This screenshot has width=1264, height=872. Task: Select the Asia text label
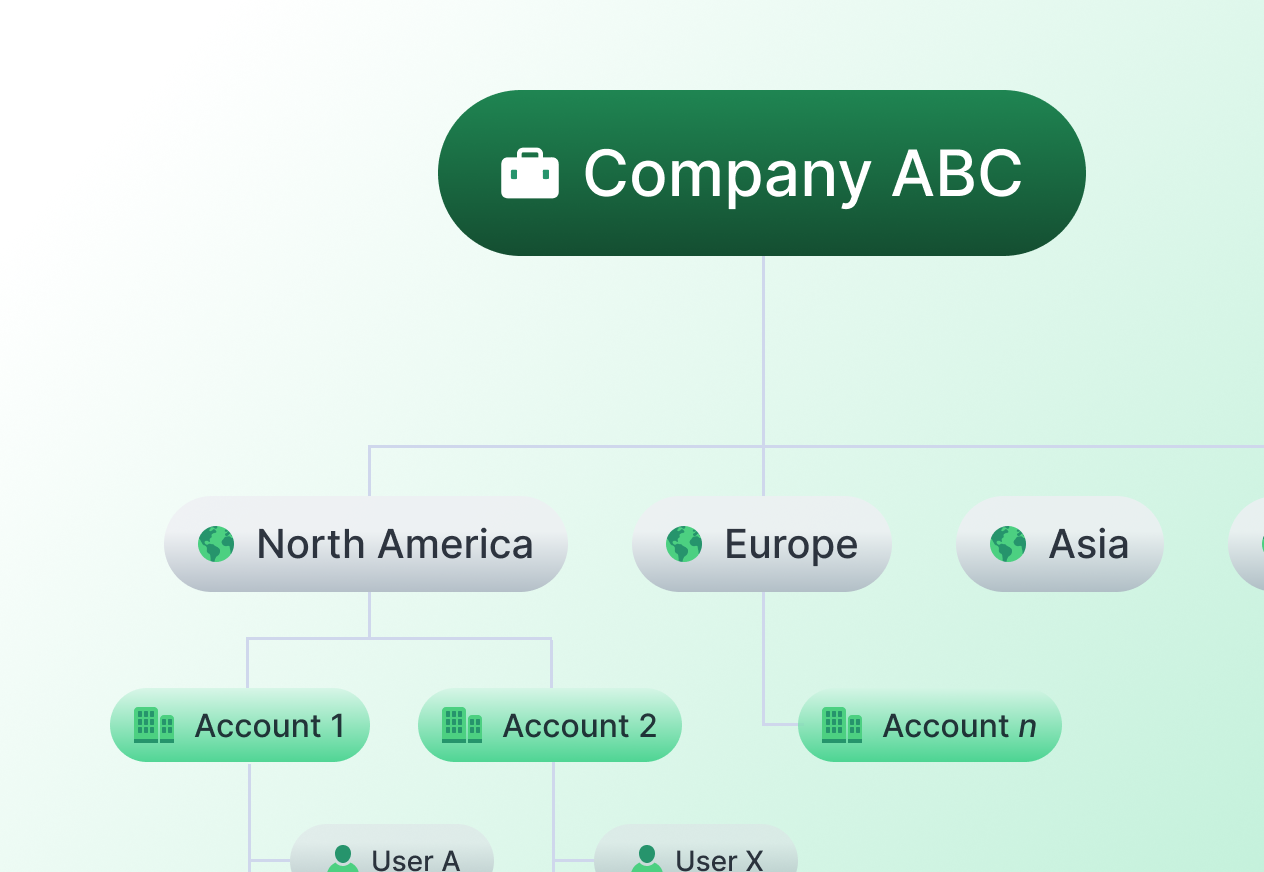(1088, 544)
